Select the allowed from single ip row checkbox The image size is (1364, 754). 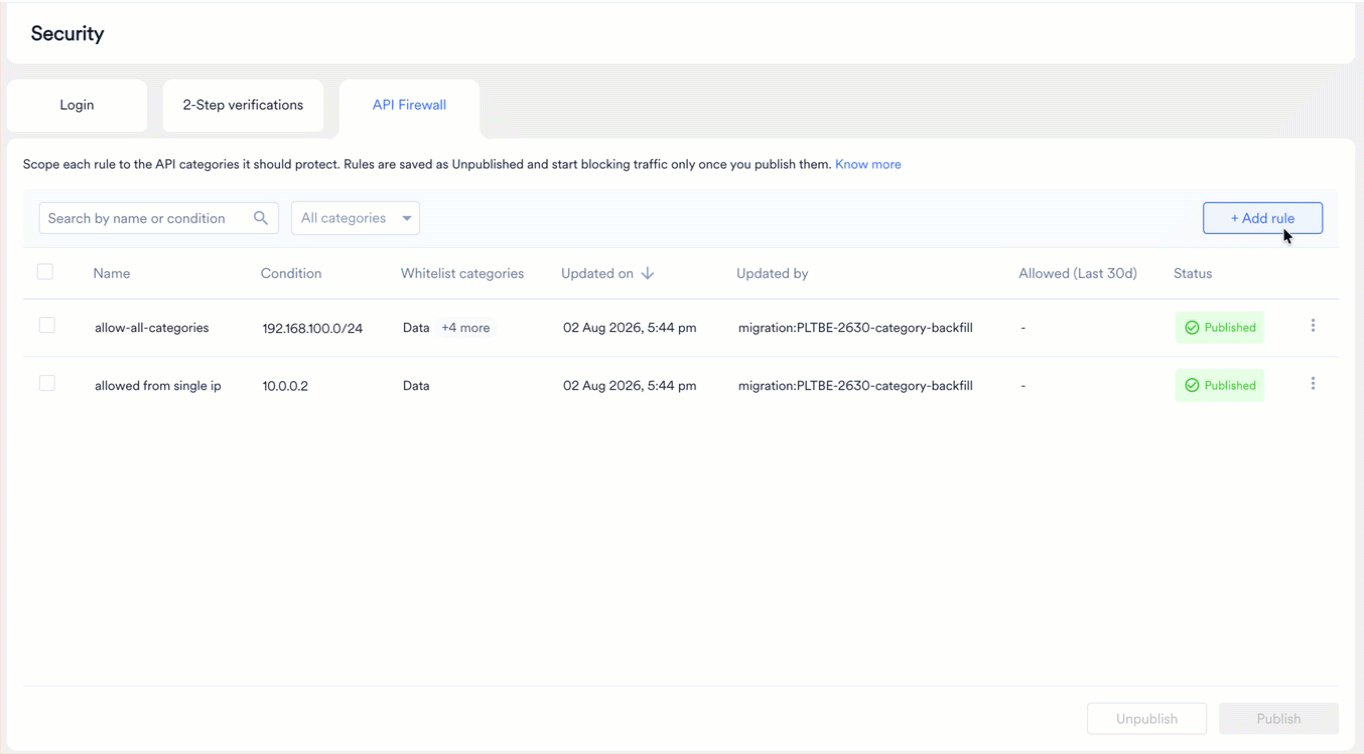coord(47,384)
